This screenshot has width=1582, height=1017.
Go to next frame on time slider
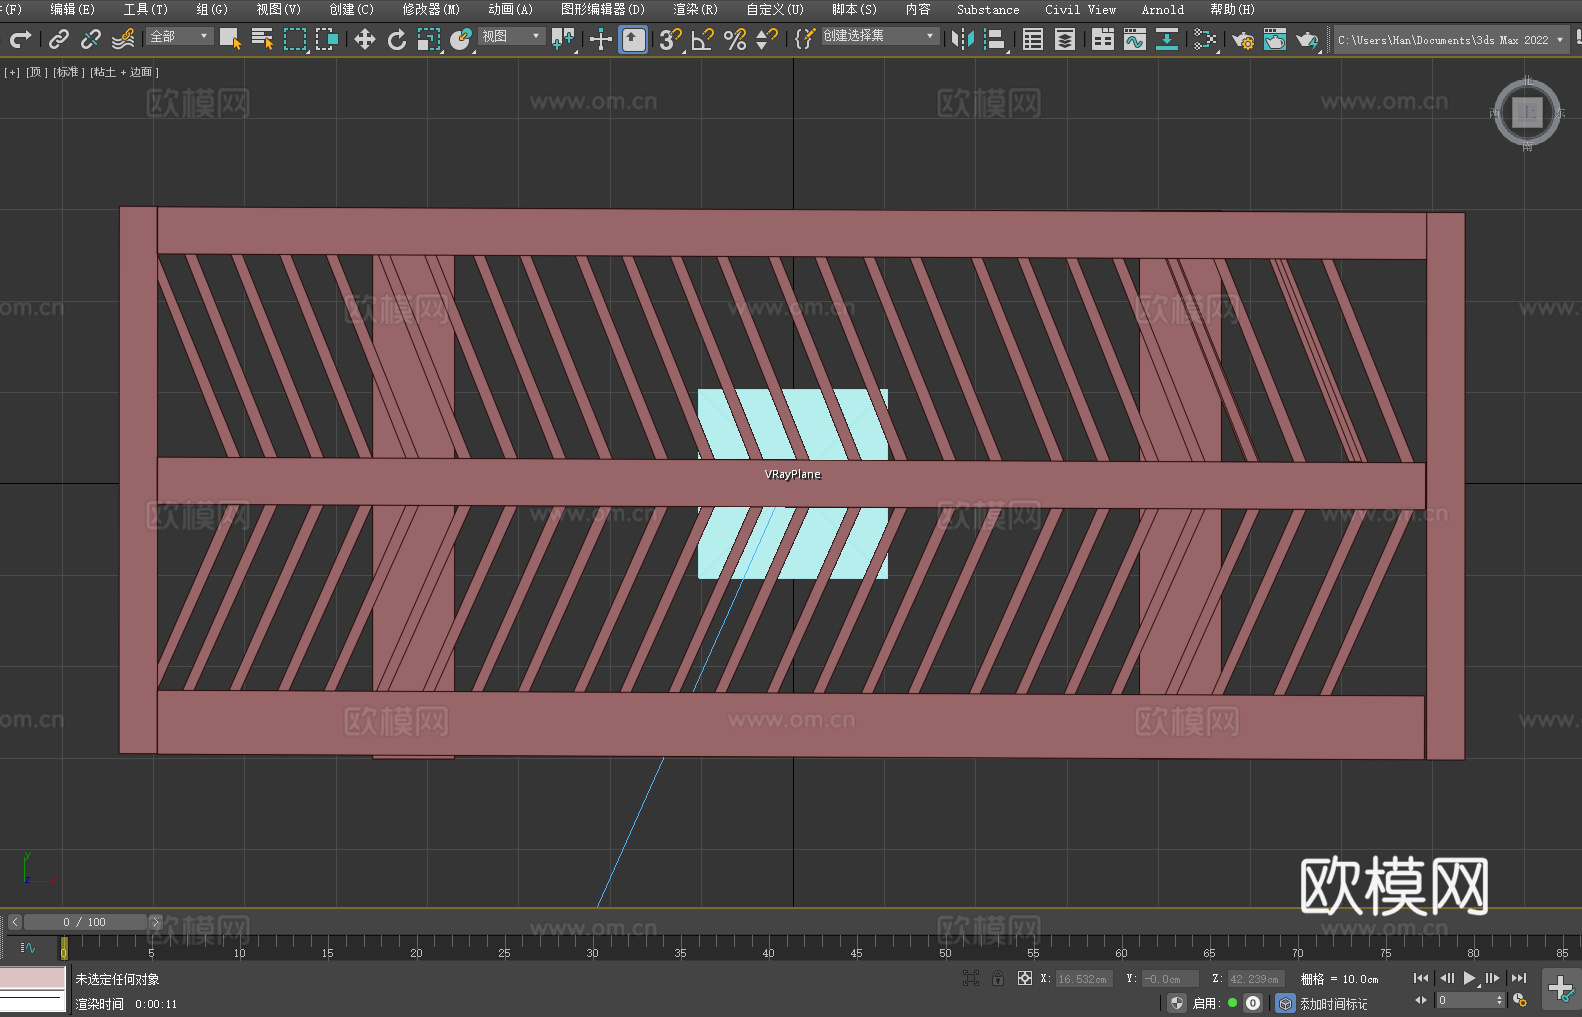[155, 922]
